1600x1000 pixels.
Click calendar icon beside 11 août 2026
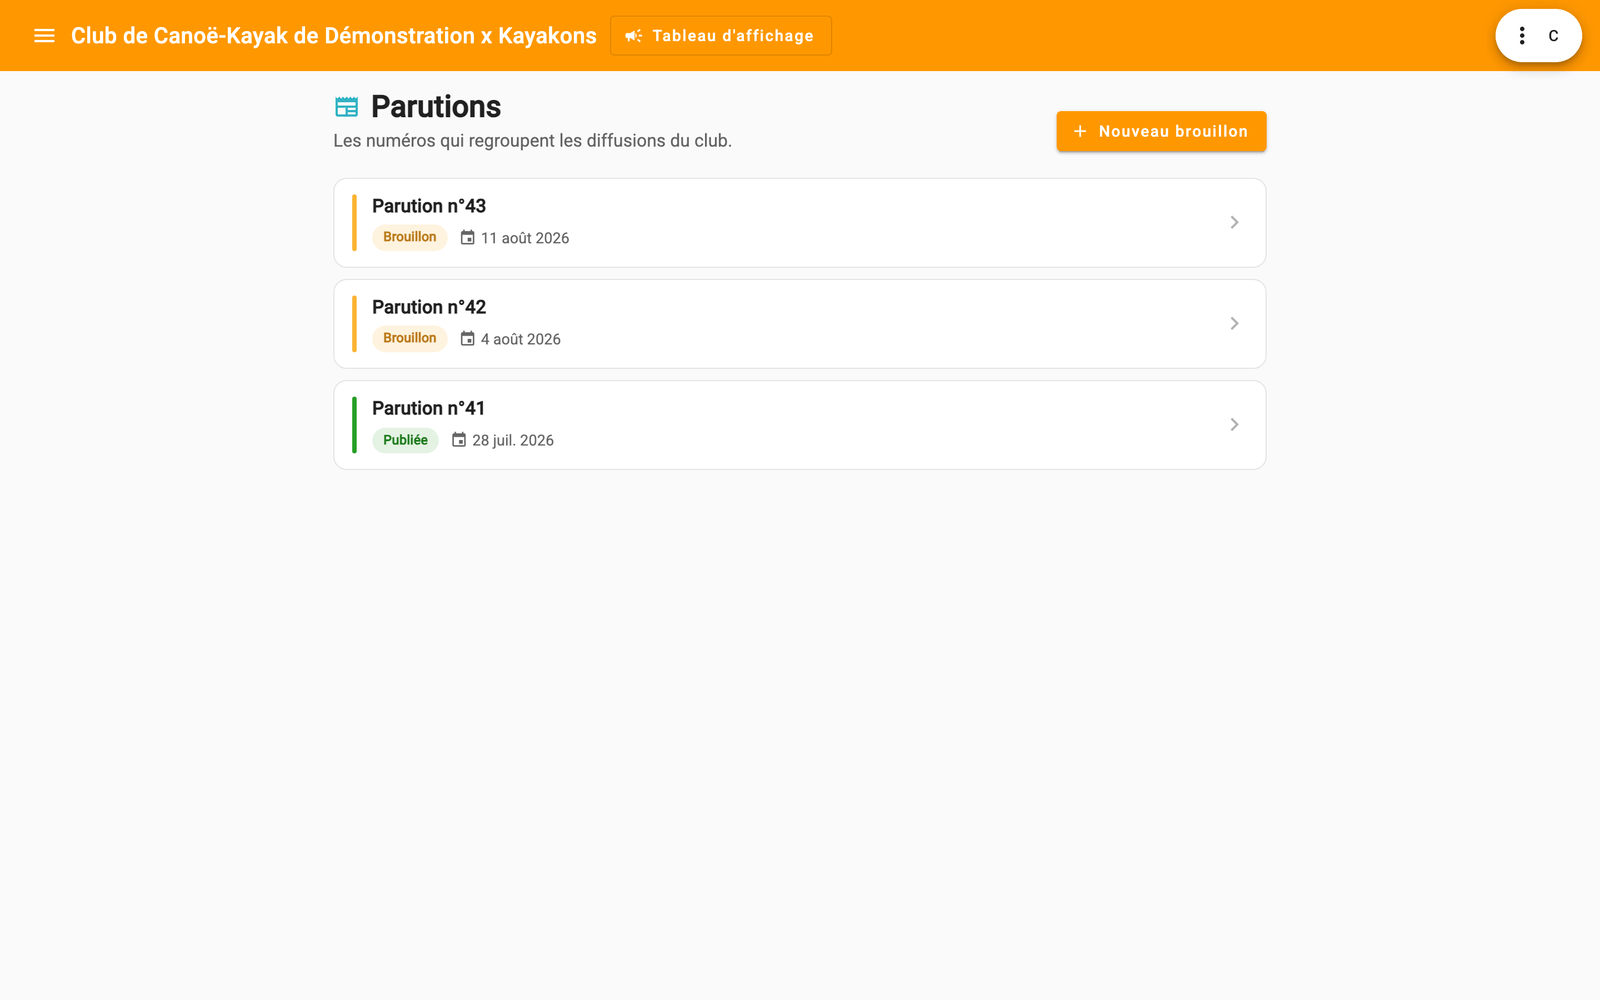coord(467,238)
